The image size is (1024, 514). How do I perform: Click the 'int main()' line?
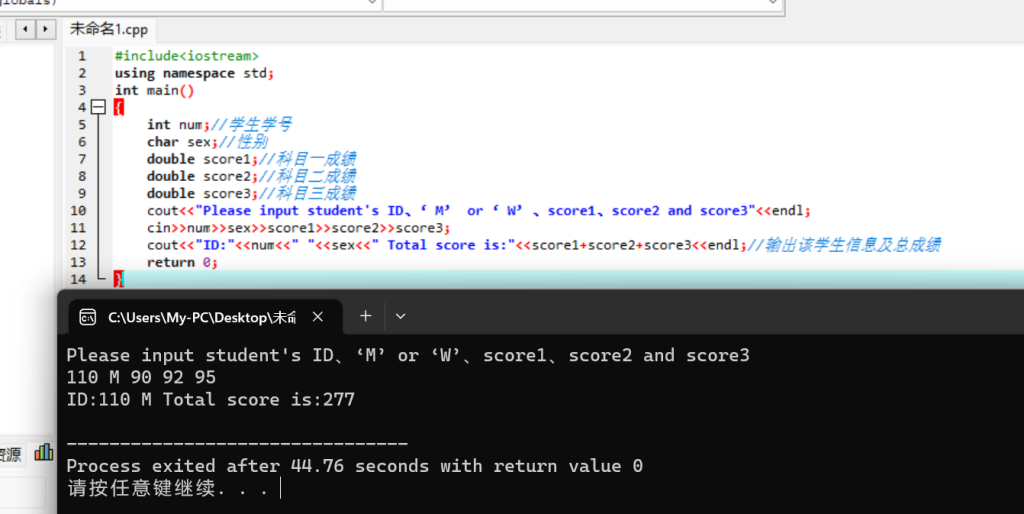pos(154,90)
